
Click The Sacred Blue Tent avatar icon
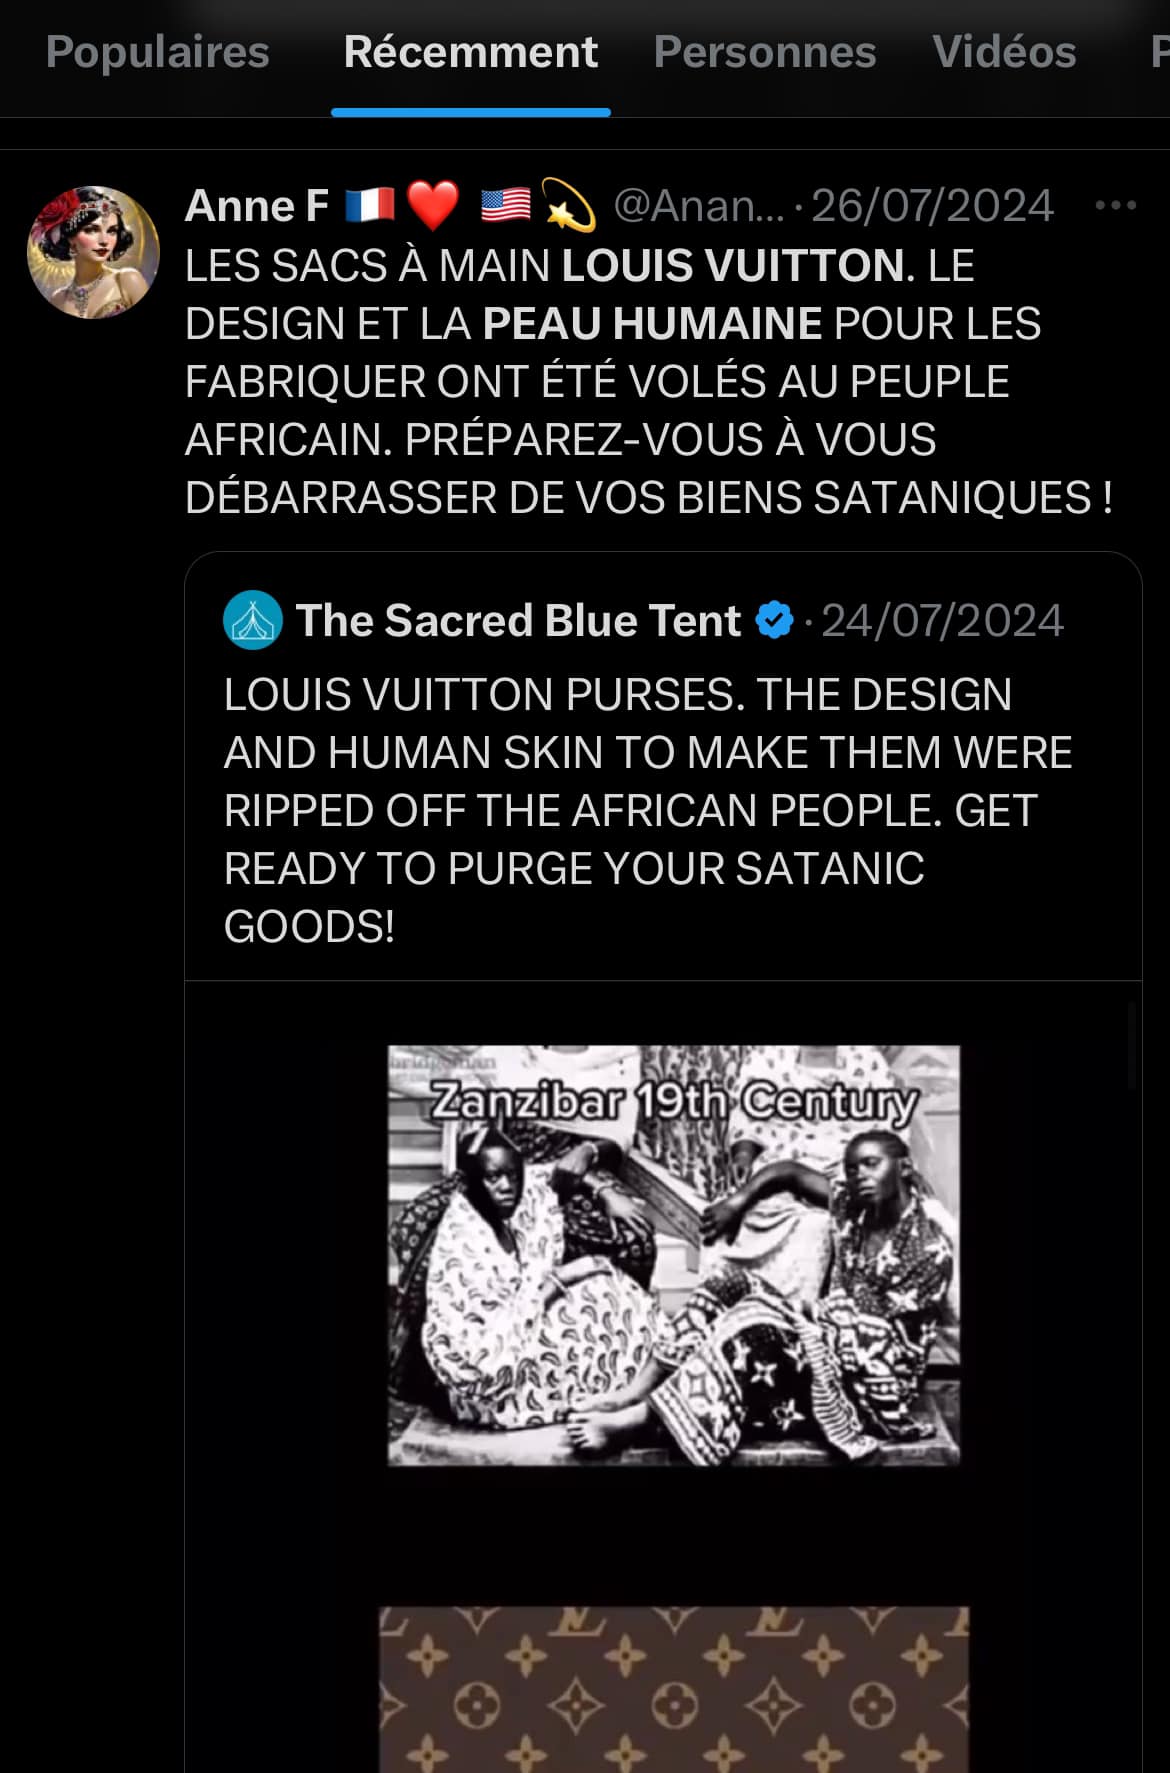click(x=252, y=620)
